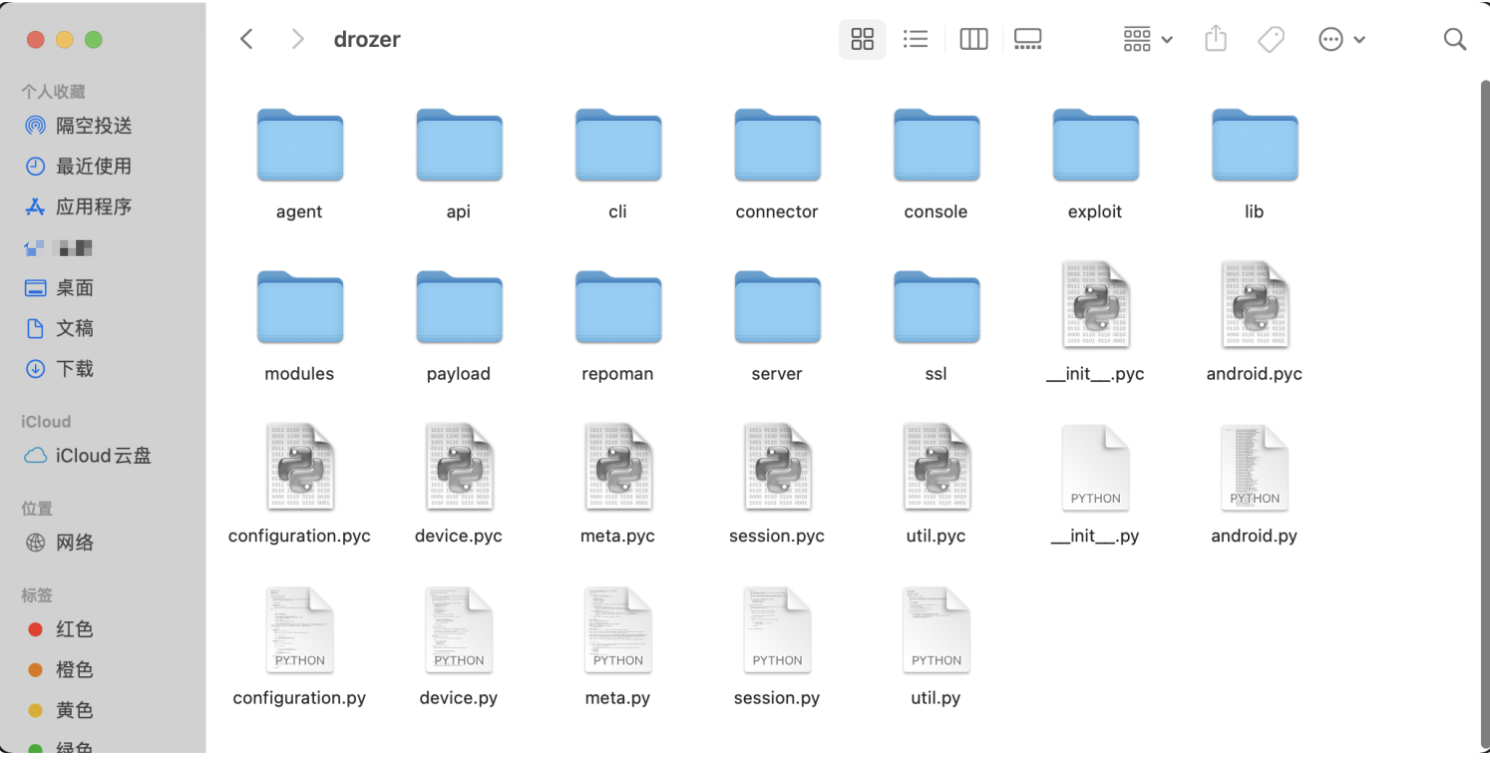Select the meta.py file icon

pyautogui.click(x=618, y=629)
